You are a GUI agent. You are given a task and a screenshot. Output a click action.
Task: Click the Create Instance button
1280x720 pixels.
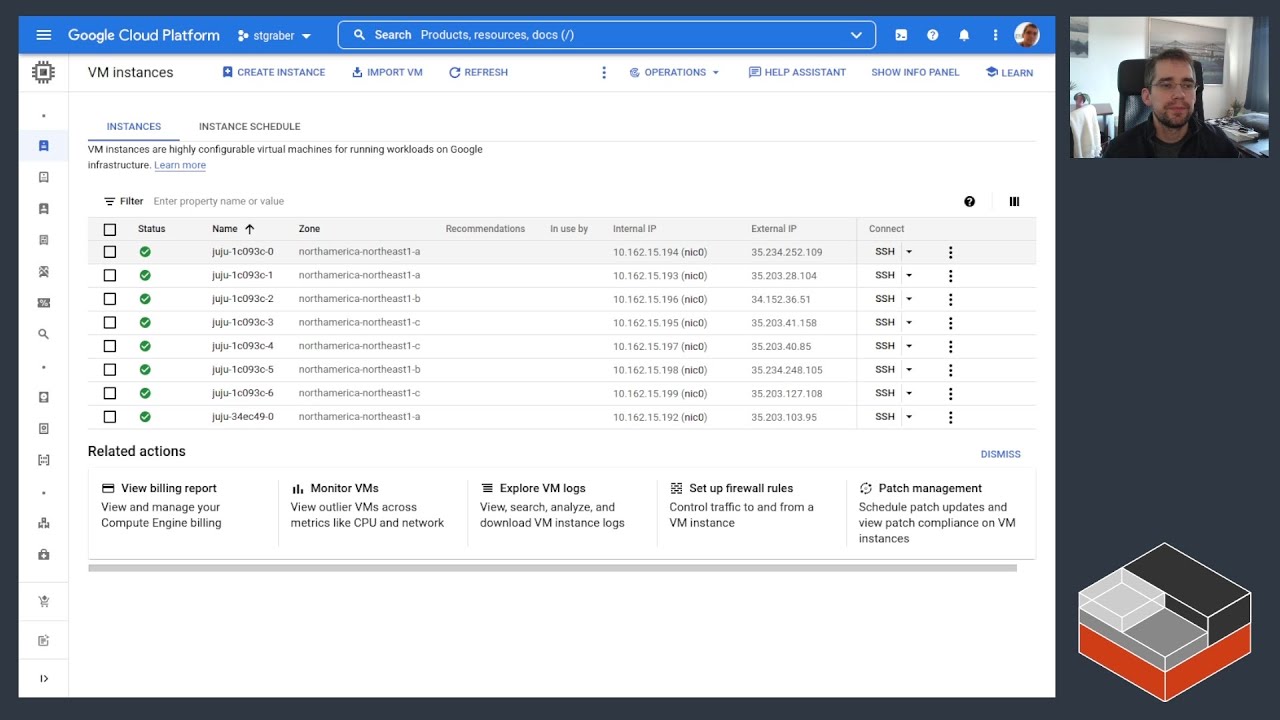click(273, 72)
